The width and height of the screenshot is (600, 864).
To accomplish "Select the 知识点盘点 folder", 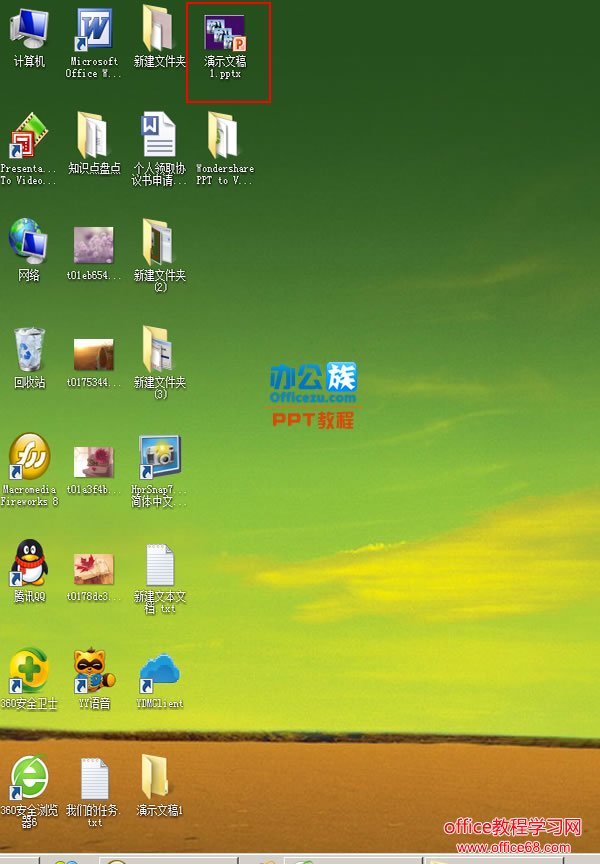I will (94, 136).
